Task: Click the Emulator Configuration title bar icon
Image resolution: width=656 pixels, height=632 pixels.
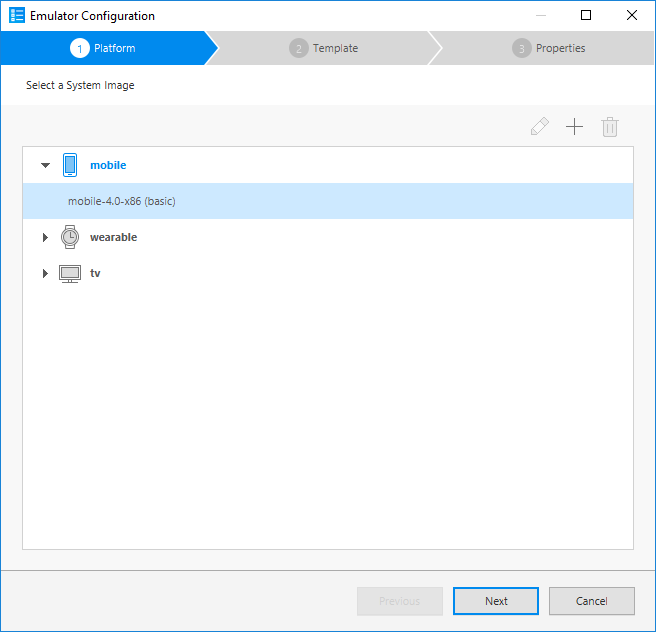Action: 16,16
